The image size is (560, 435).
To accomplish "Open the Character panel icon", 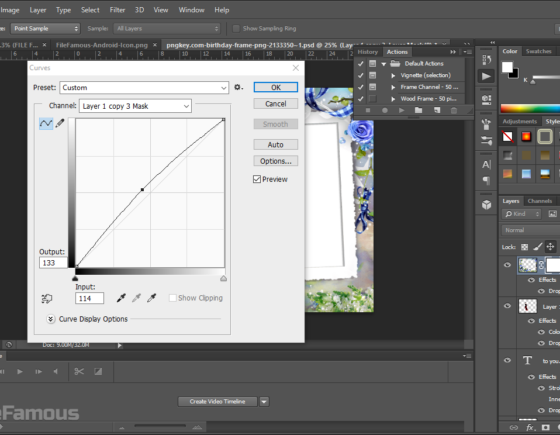I will (486, 165).
